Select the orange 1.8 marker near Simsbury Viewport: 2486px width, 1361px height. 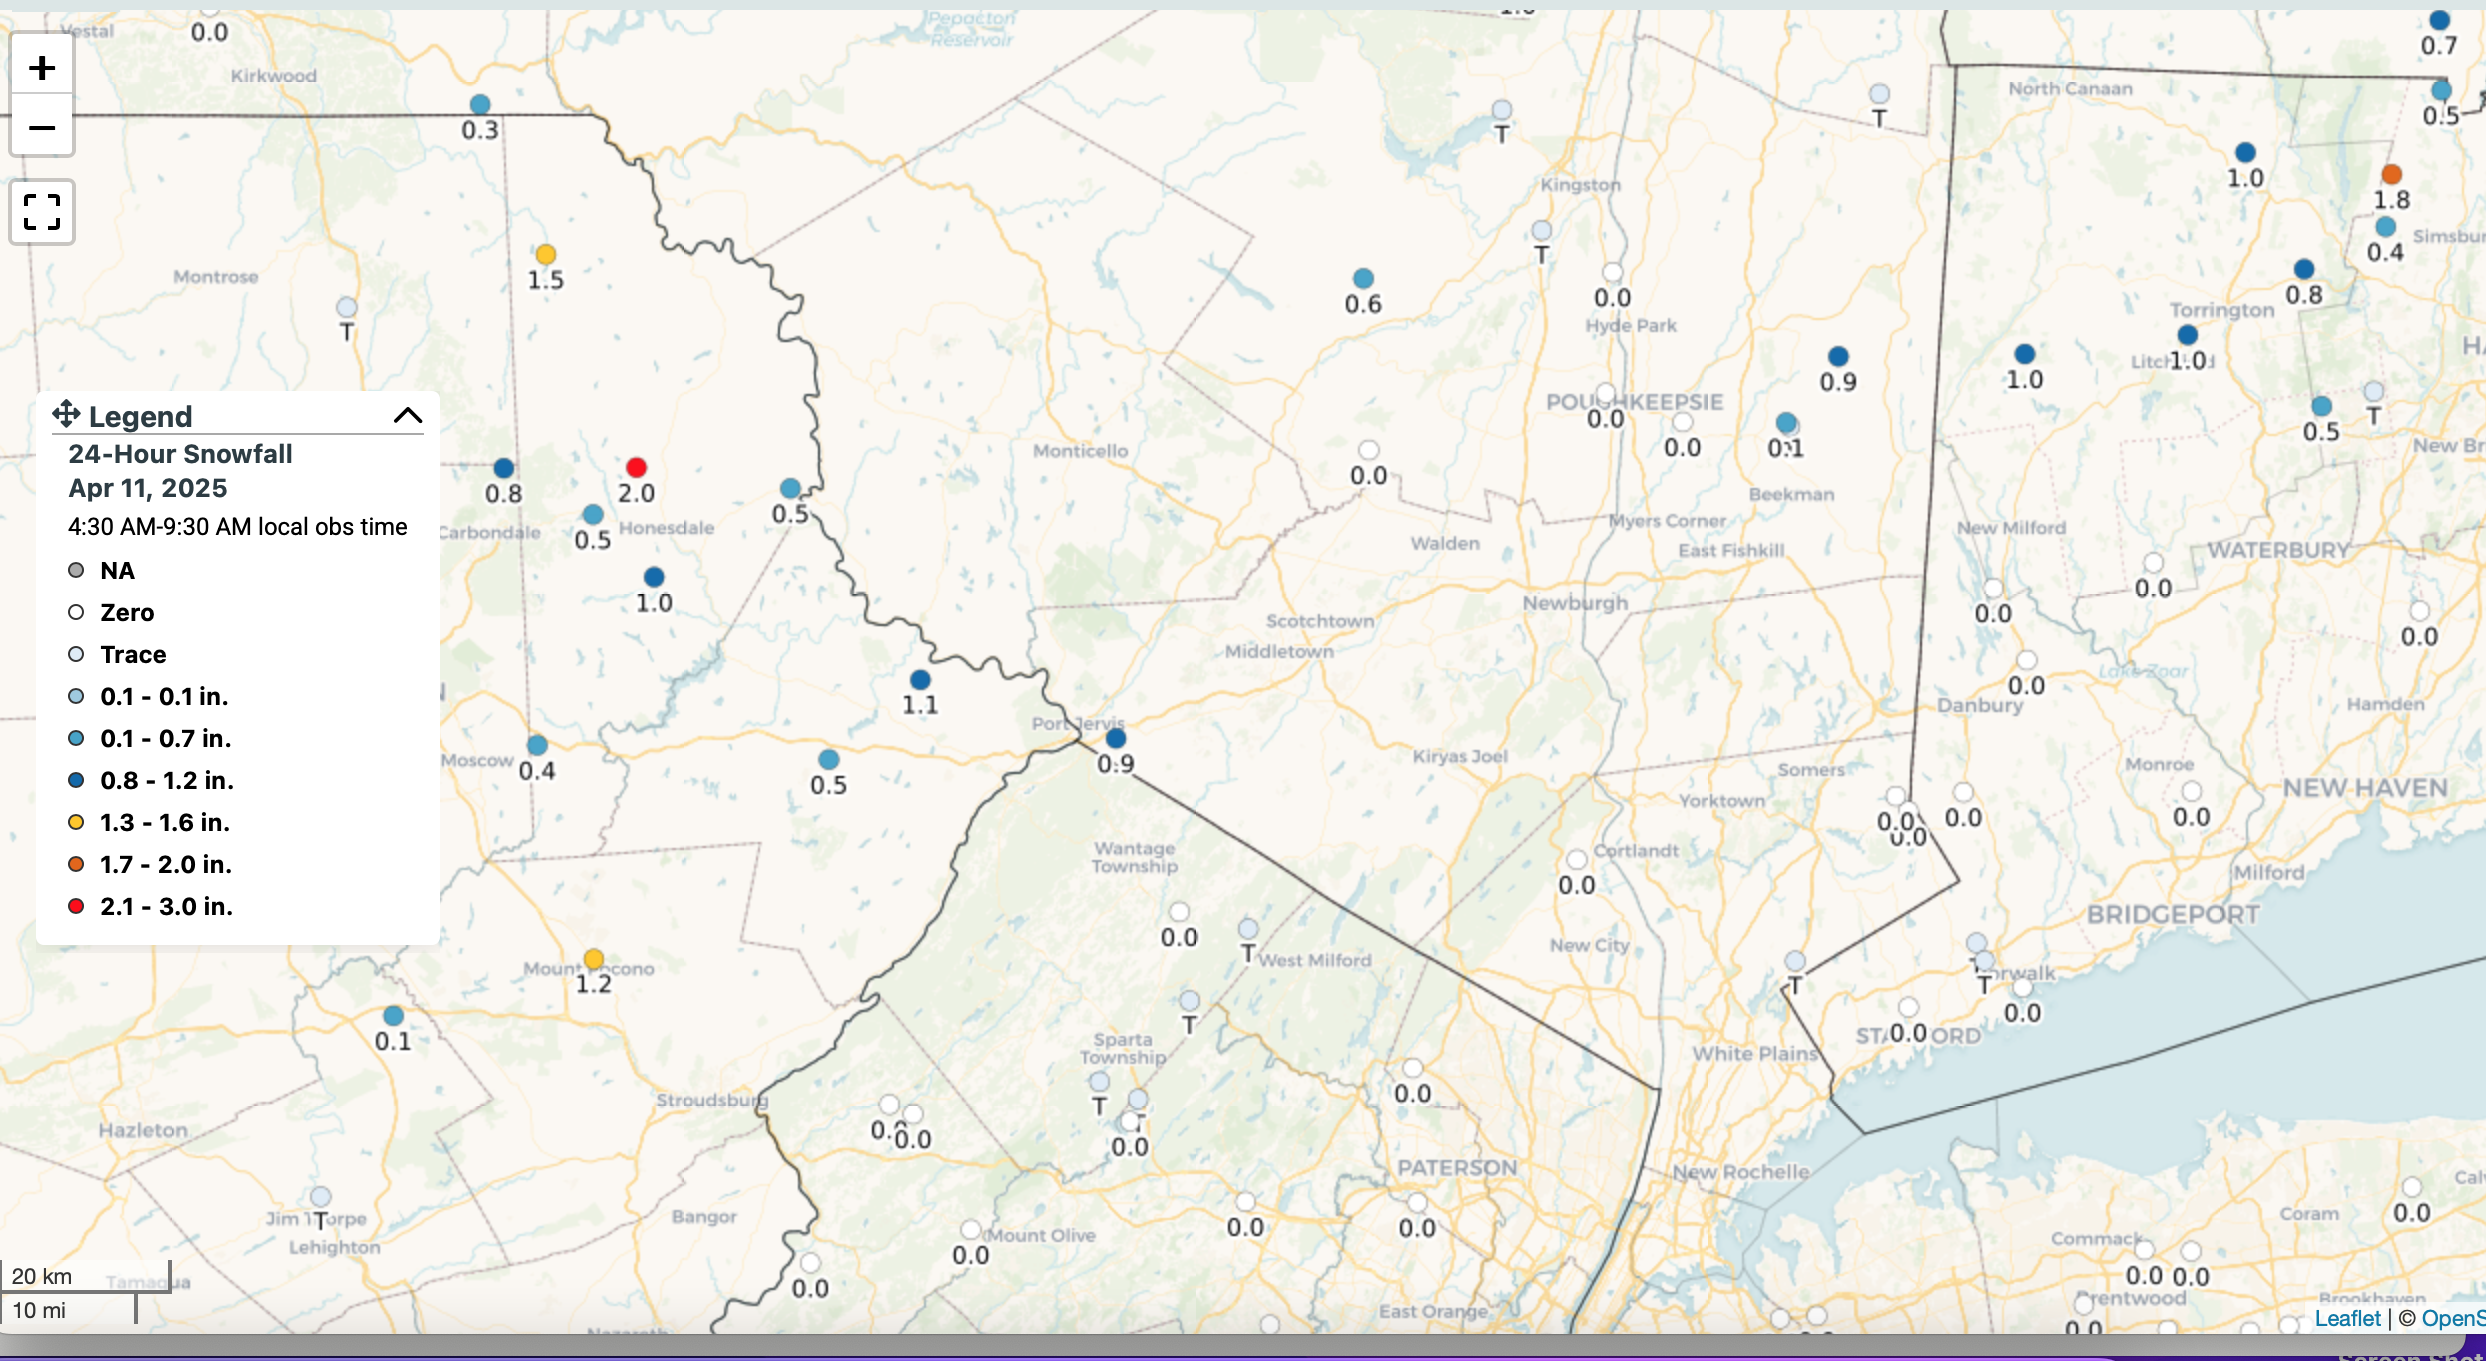pos(2391,174)
